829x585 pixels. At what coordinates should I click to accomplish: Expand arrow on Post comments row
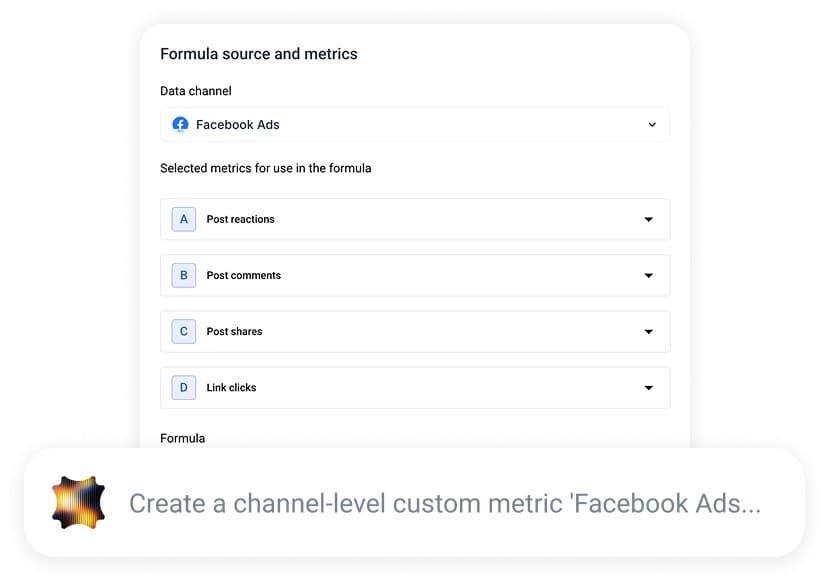[648, 276]
